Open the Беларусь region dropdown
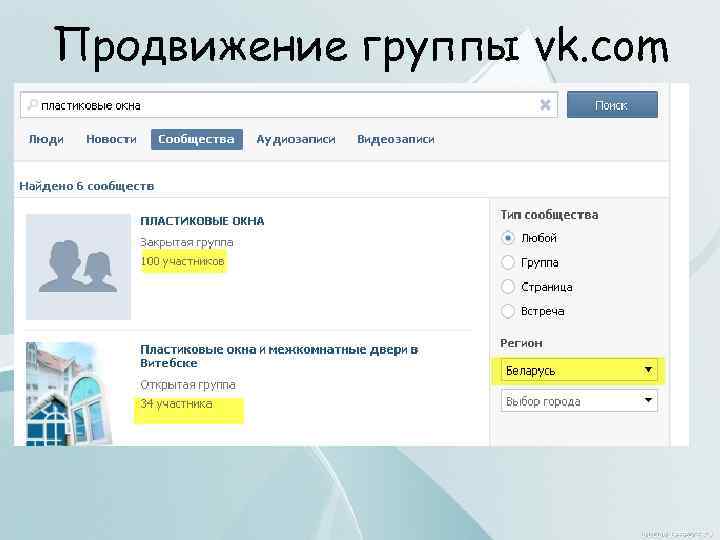Viewport: 720px width, 540px height. tap(579, 370)
